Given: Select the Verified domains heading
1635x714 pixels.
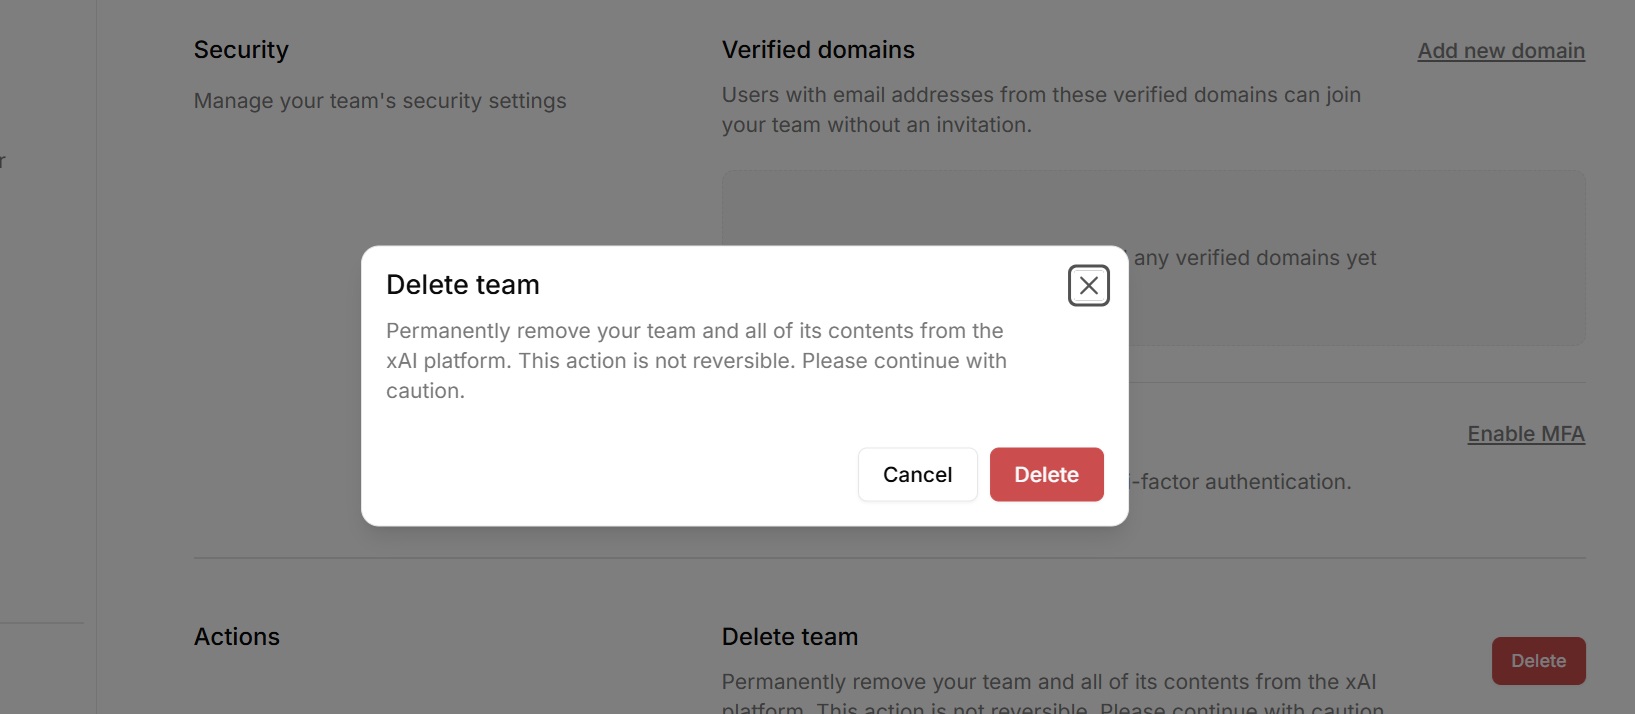Looking at the screenshot, I should (x=818, y=50).
